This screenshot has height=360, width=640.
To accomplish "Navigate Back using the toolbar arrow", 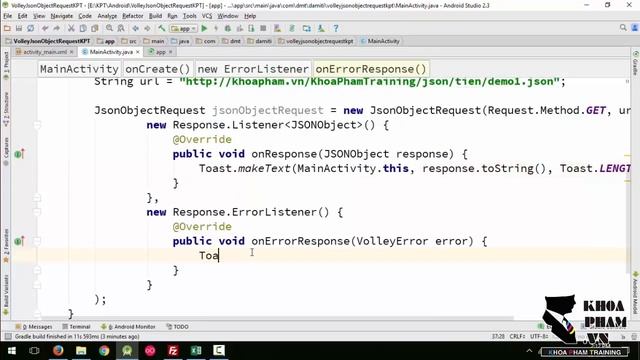I will pos(135,28).
